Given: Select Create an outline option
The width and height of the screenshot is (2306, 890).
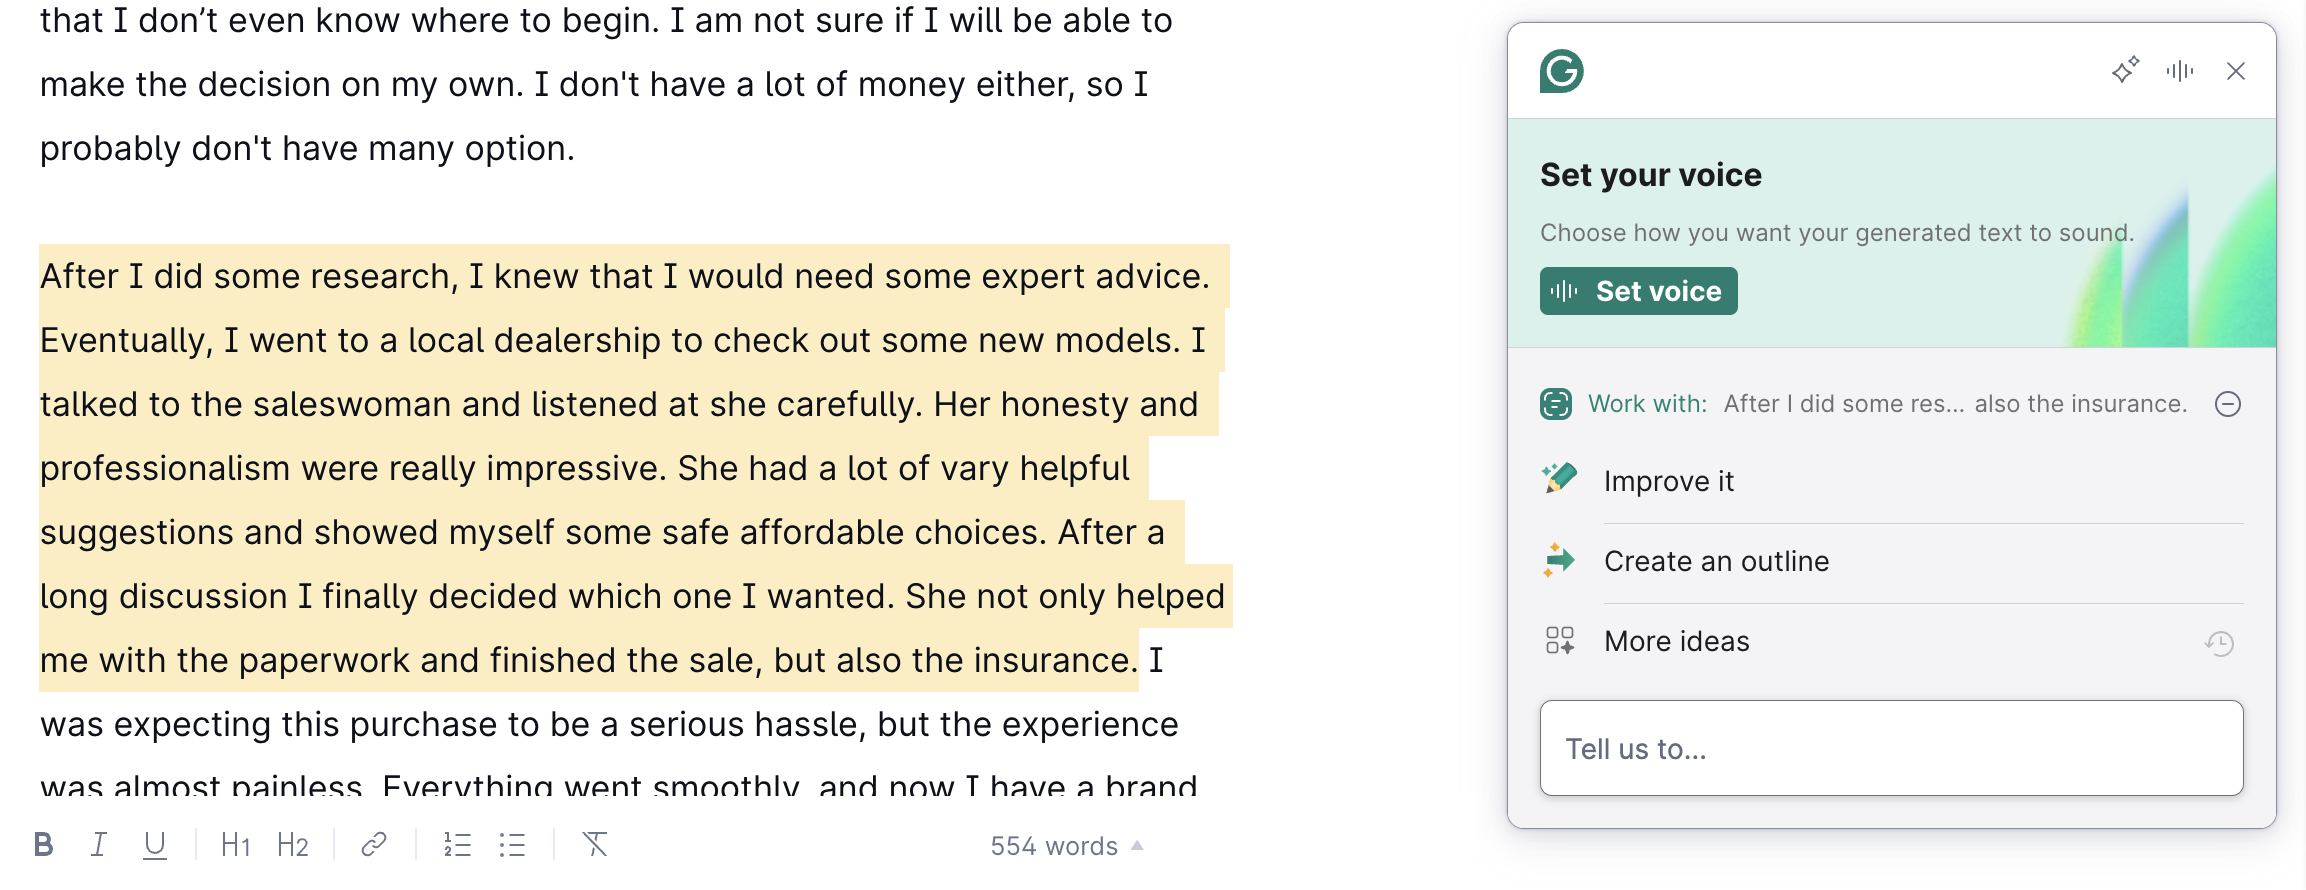Looking at the screenshot, I should [x=1716, y=561].
